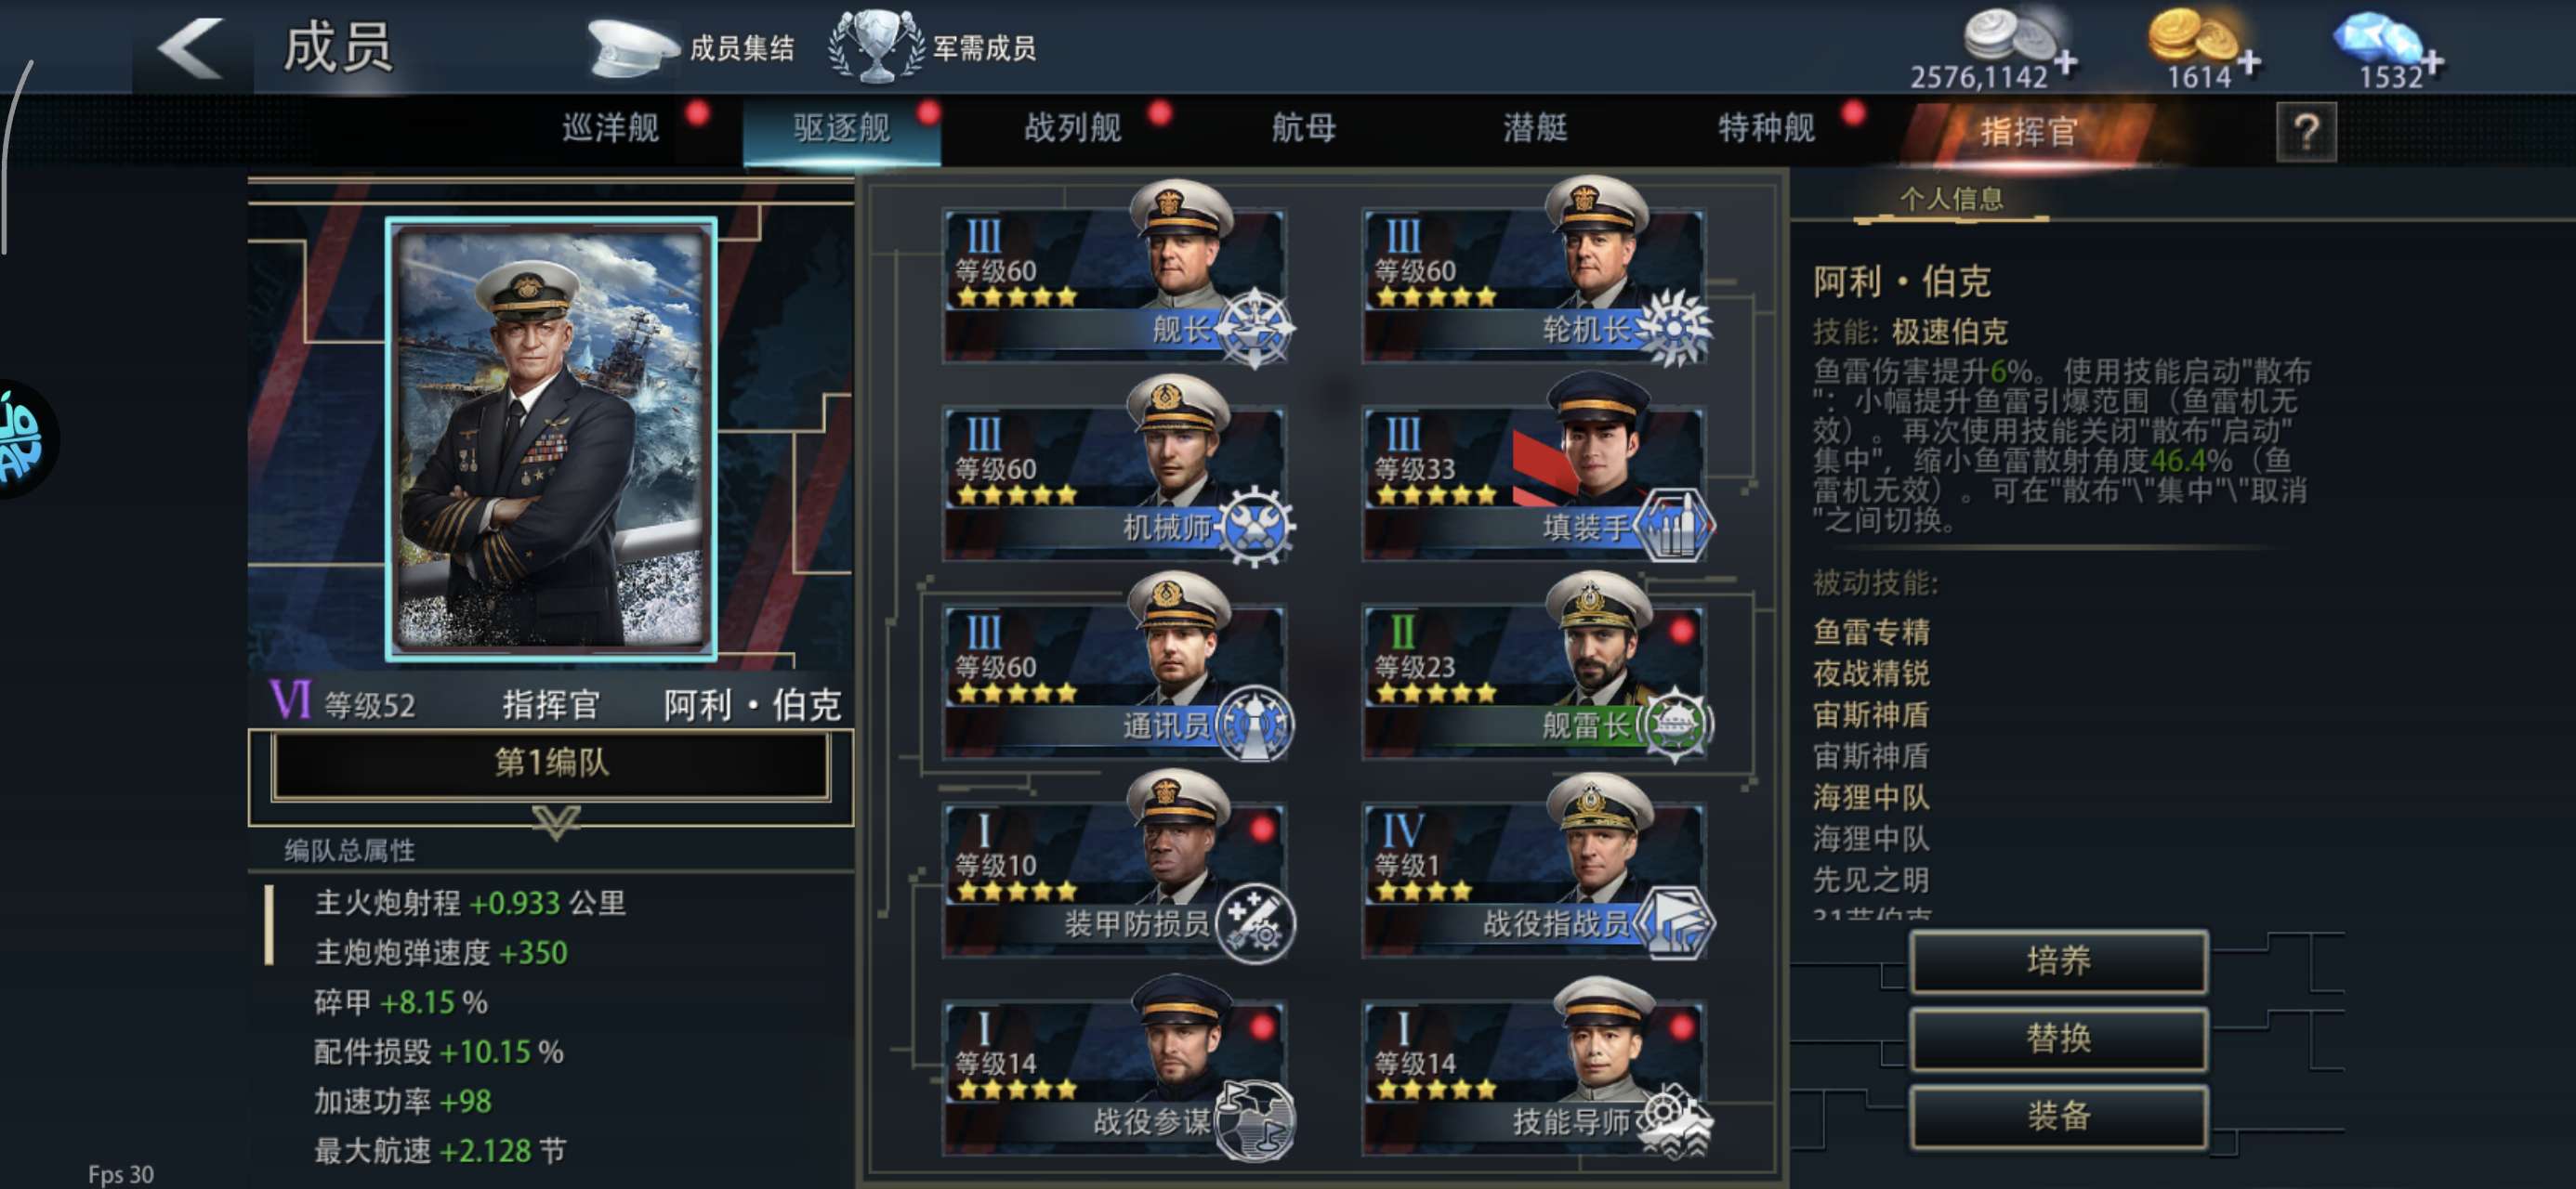Viewport: 2576px width, 1189px height.
Task: Open the question mark help icon
Action: (2306, 131)
